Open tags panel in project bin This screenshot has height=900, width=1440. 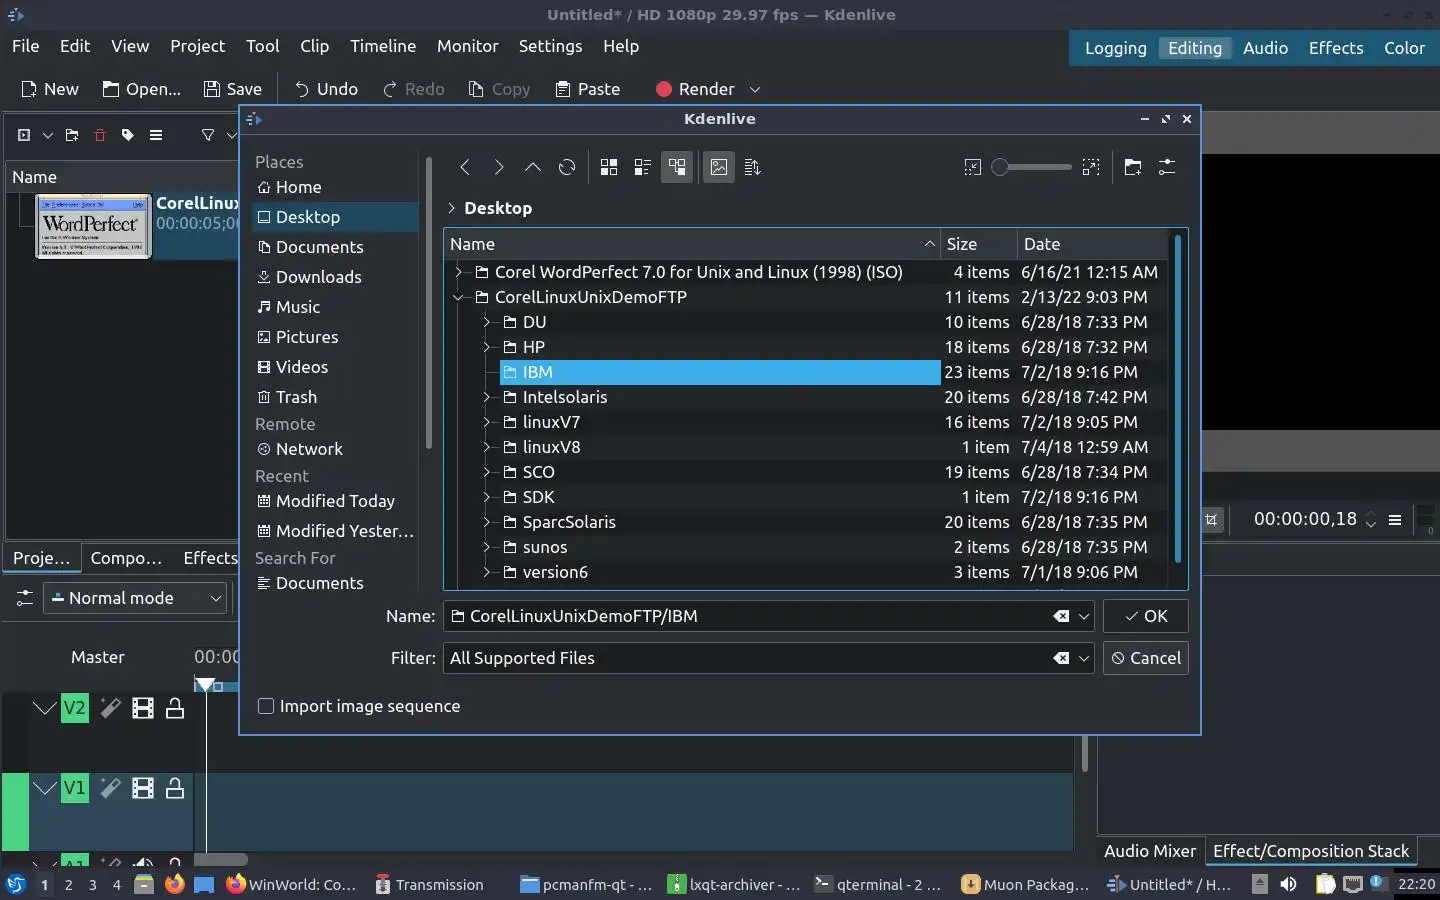(128, 135)
